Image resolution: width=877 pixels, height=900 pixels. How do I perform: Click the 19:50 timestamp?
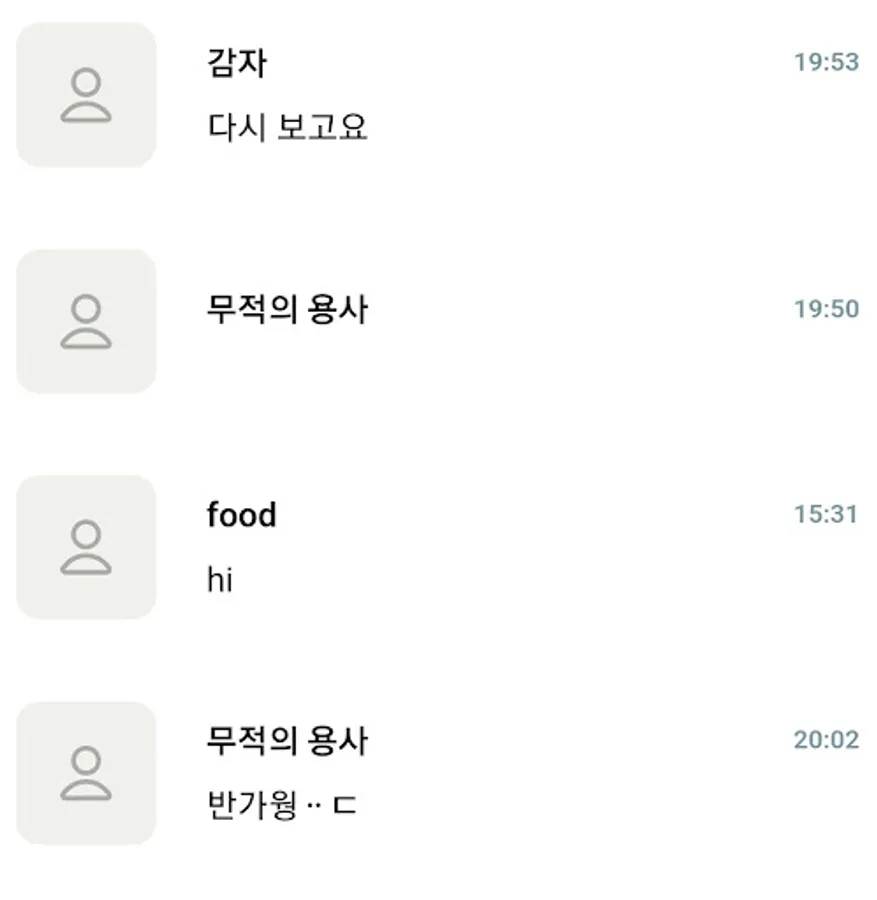826,309
